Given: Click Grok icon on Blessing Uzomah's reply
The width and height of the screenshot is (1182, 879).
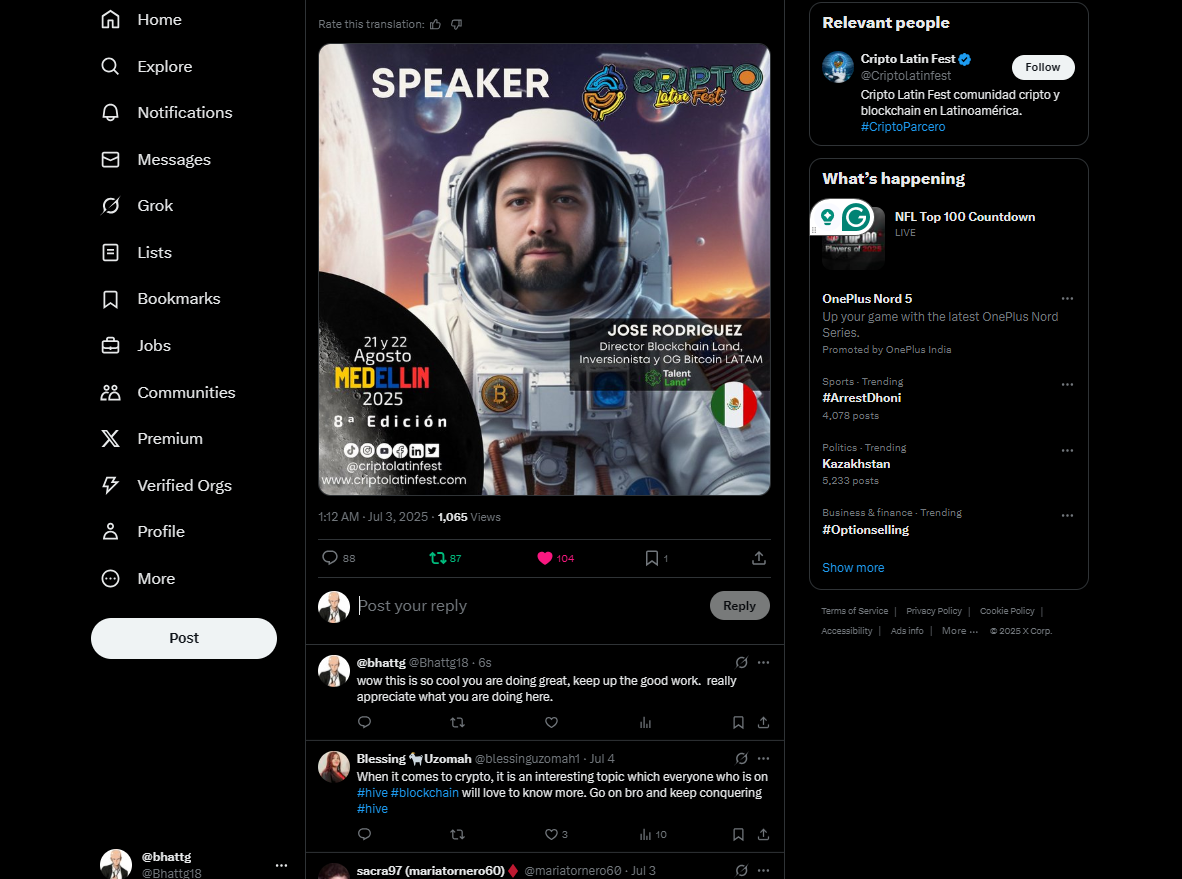Looking at the screenshot, I should (x=742, y=758).
